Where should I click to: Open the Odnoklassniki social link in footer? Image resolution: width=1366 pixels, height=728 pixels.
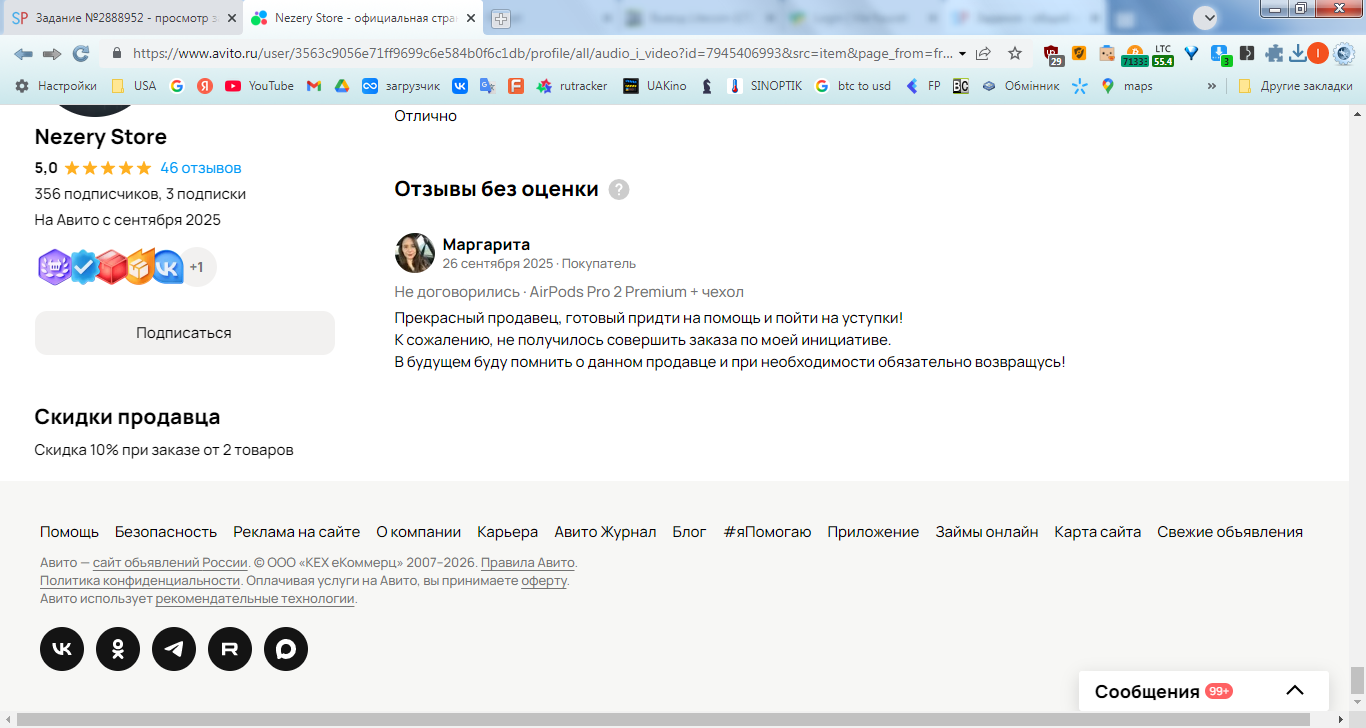point(118,649)
